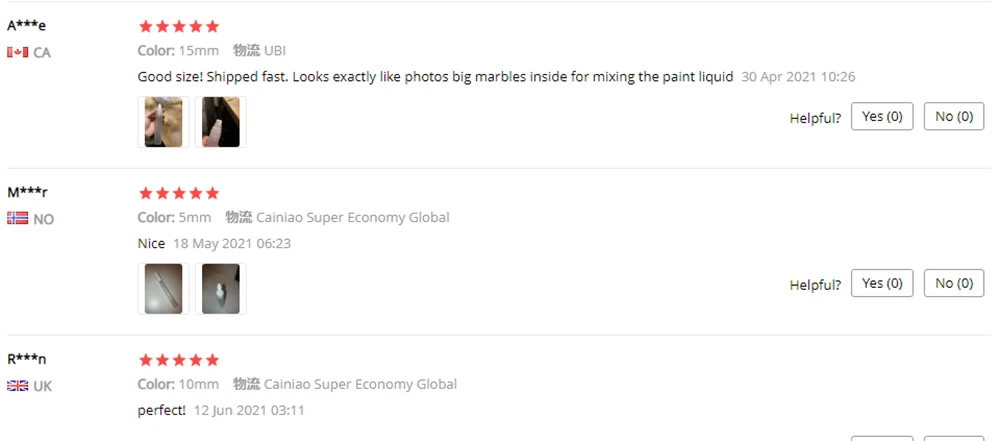The image size is (1000, 441).
Task: Click No on A***e's review
Action: click(x=953, y=117)
